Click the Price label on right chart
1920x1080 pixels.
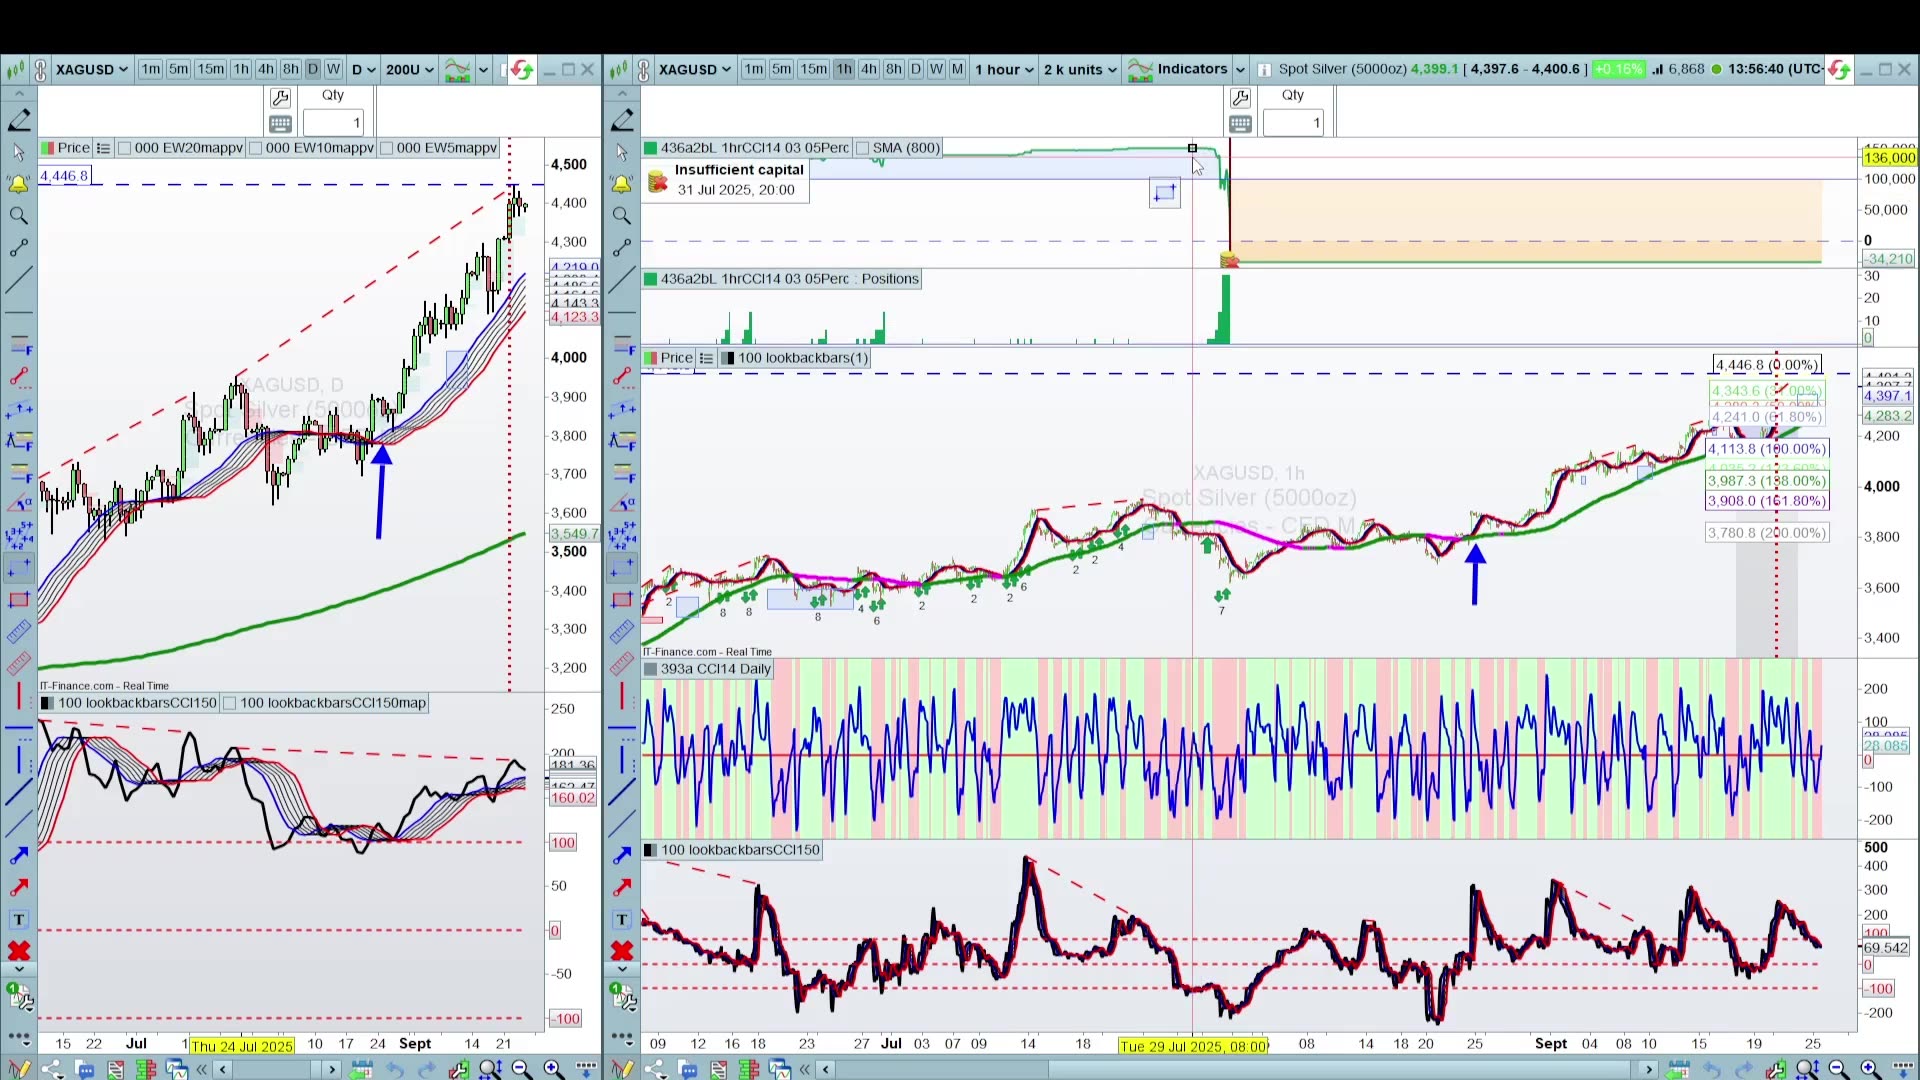pyautogui.click(x=675, y=358)
